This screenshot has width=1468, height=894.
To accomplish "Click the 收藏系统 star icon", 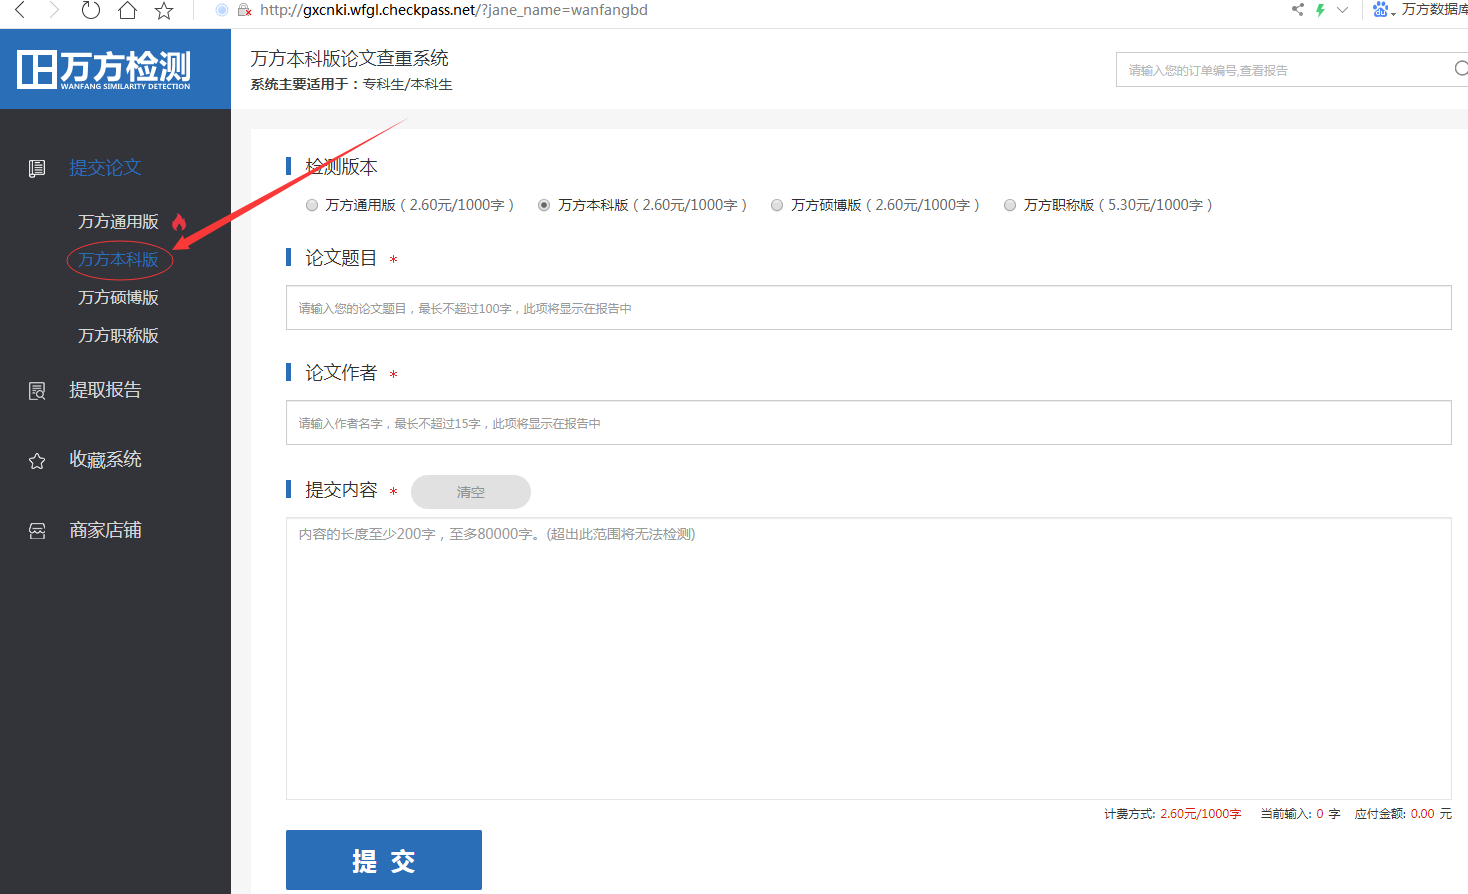I will [x=37, y=461].
